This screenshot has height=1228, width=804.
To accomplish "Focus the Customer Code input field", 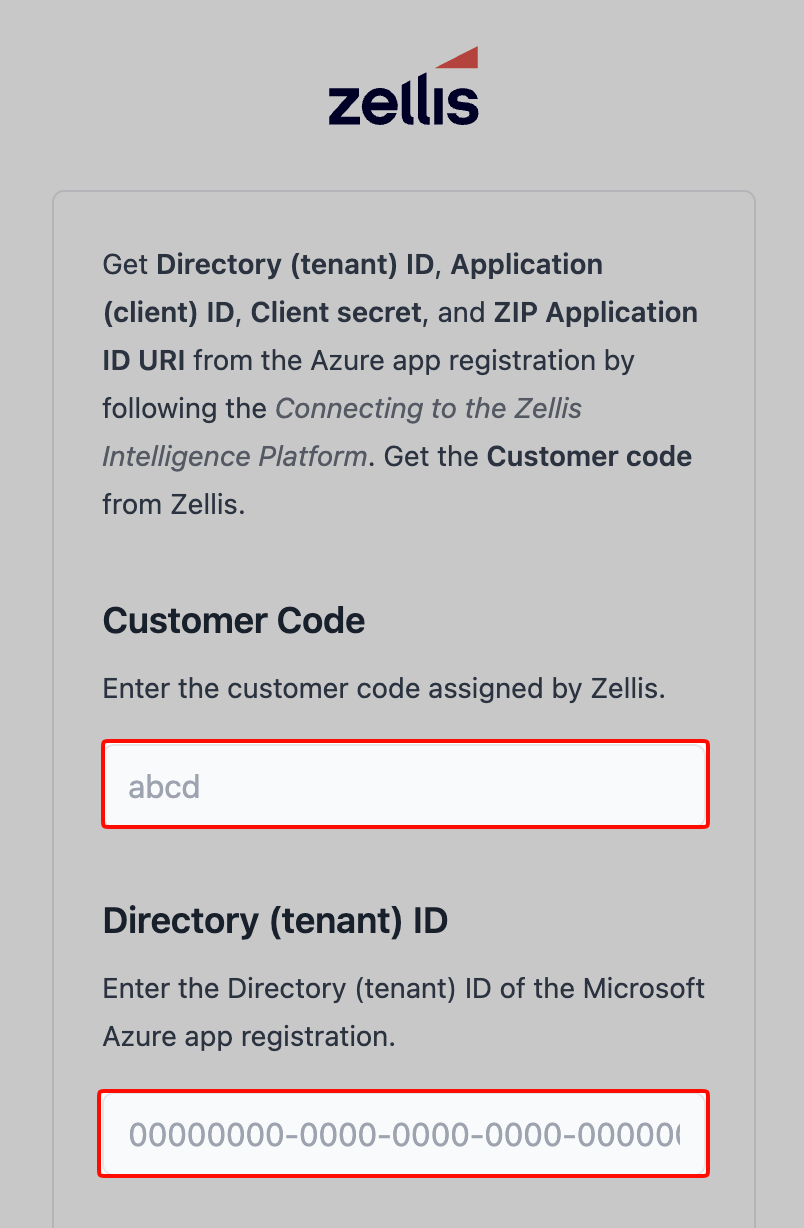I will pyautogui.click(x=405, y=784).
